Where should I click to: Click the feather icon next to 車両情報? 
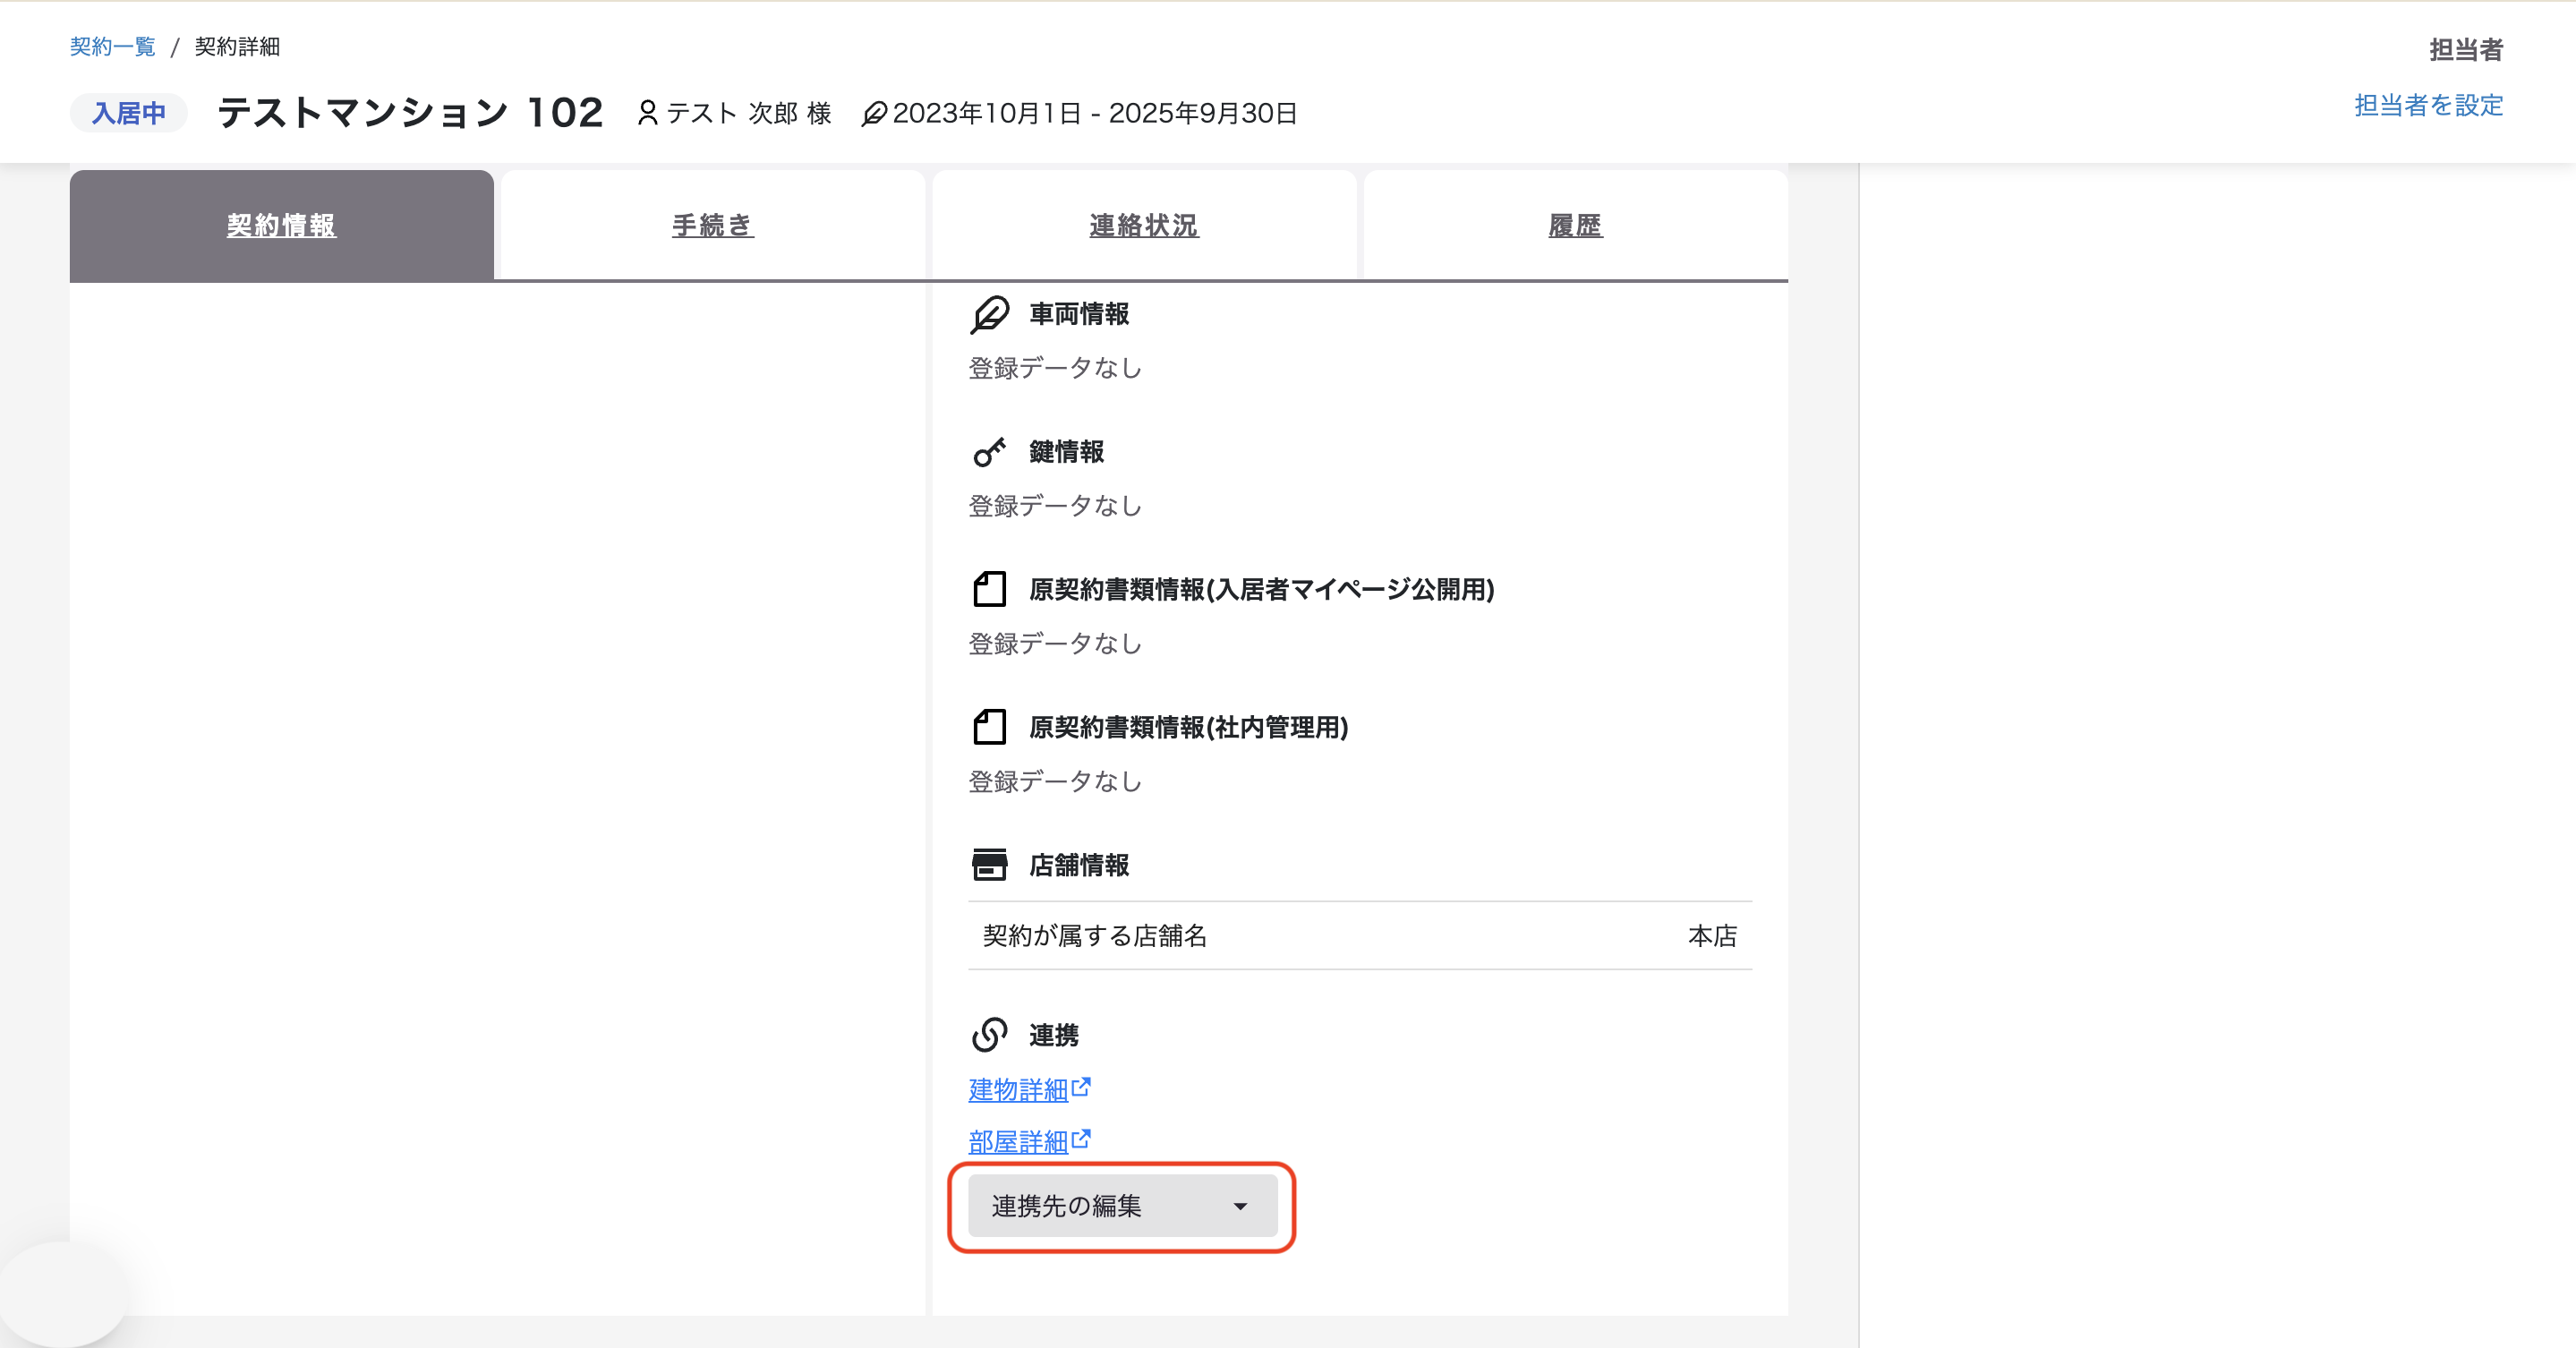[x=990, y=314]
